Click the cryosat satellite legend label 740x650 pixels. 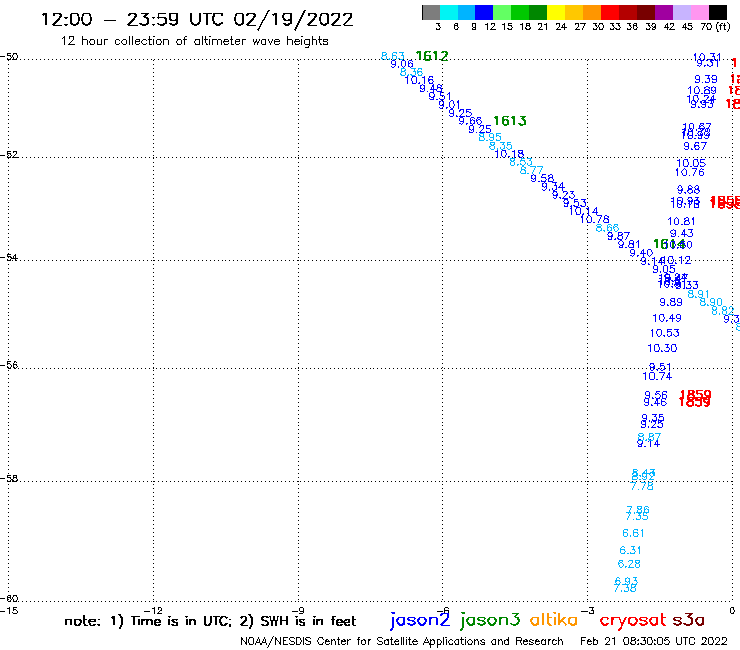(x=632, y=620)
